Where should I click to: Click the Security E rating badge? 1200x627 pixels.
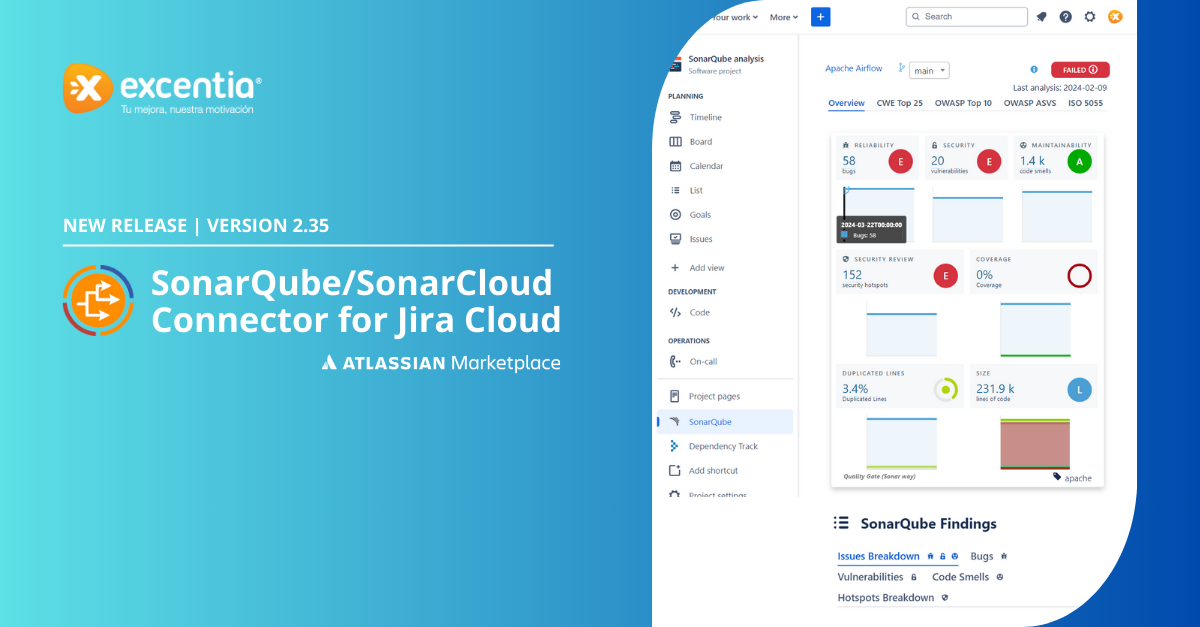pyautogui.click(x=990, y=160)
